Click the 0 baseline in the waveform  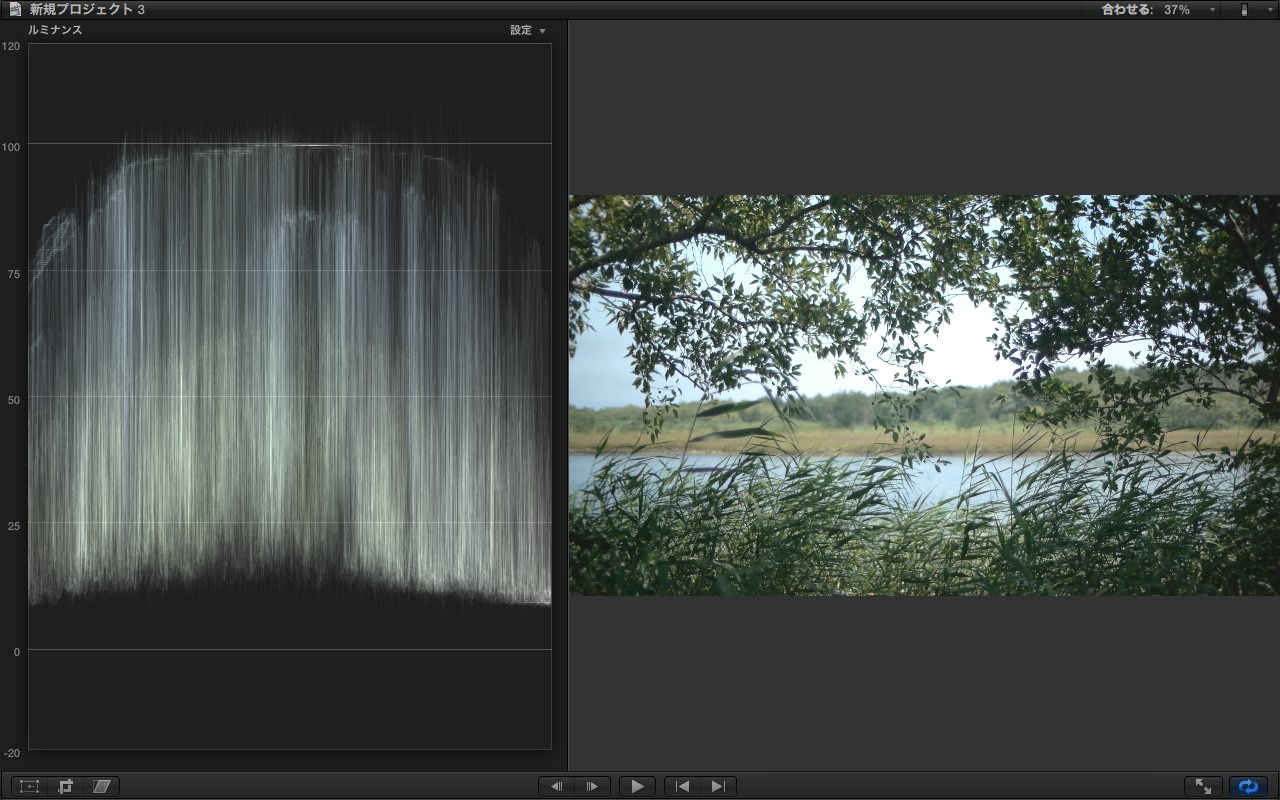tap(290, 650)
